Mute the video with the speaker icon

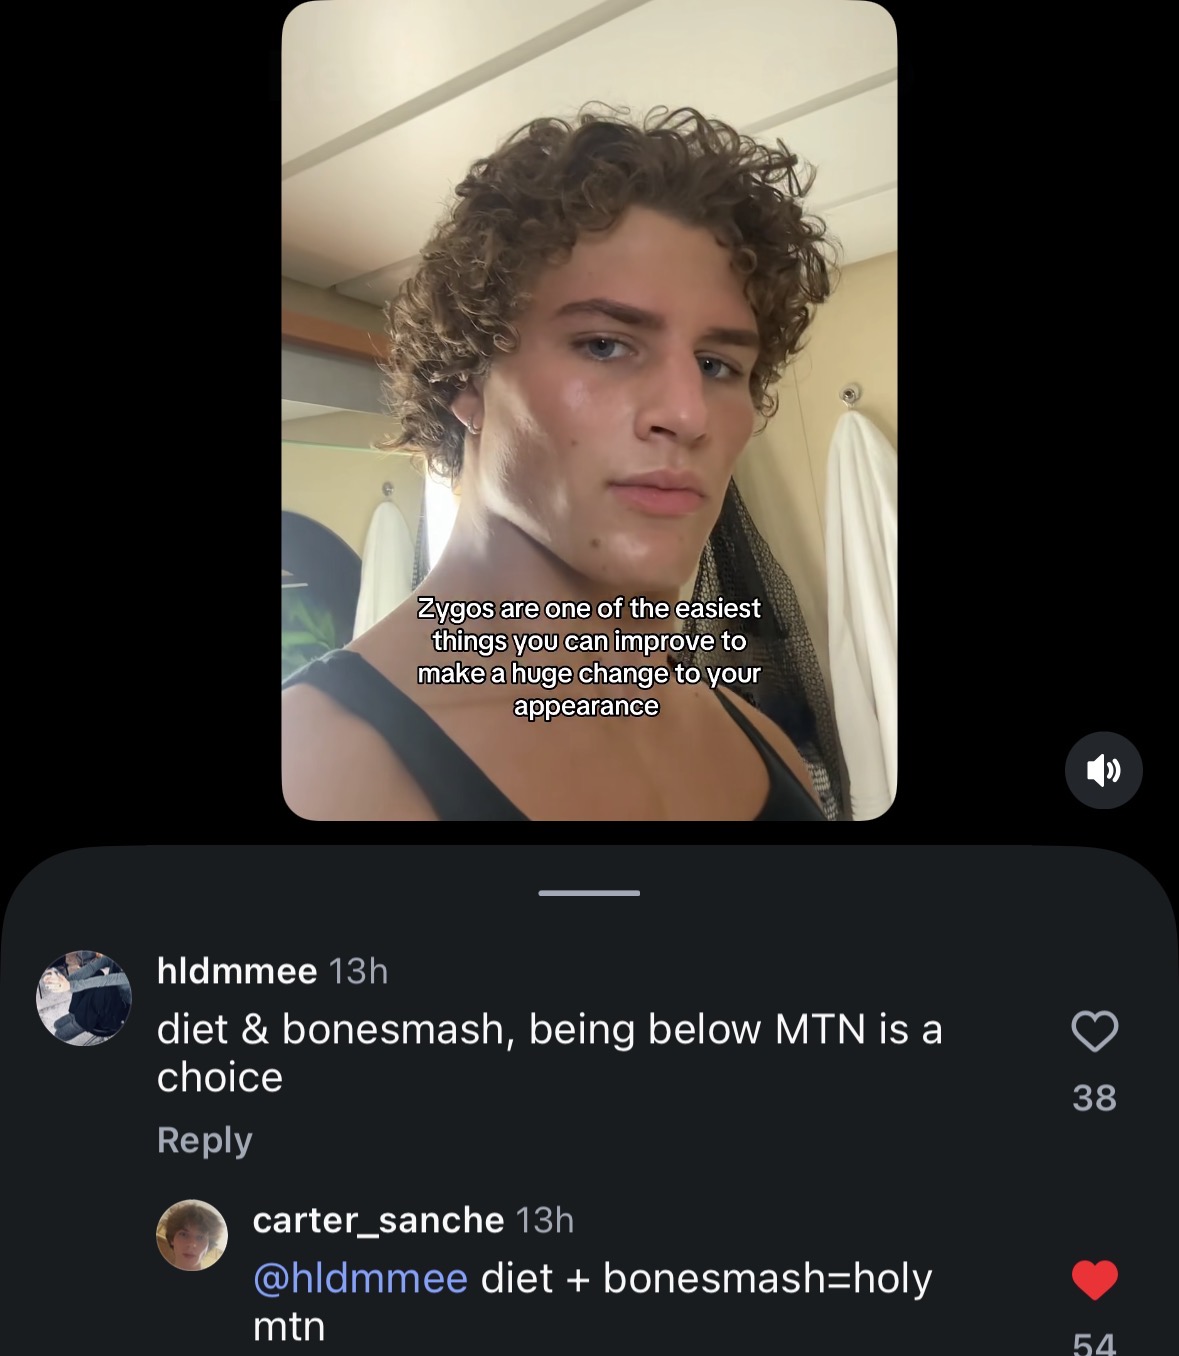pos(1103,770)
